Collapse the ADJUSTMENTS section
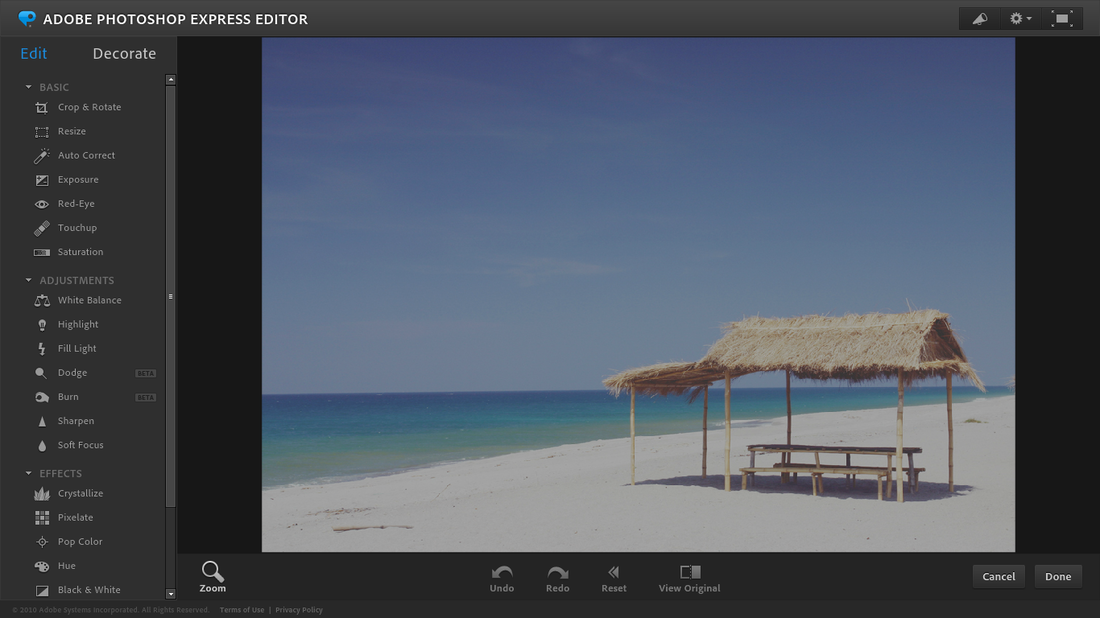Image resolution: width=1100 pixels, height=618 pixels. [x=29, y=280]
